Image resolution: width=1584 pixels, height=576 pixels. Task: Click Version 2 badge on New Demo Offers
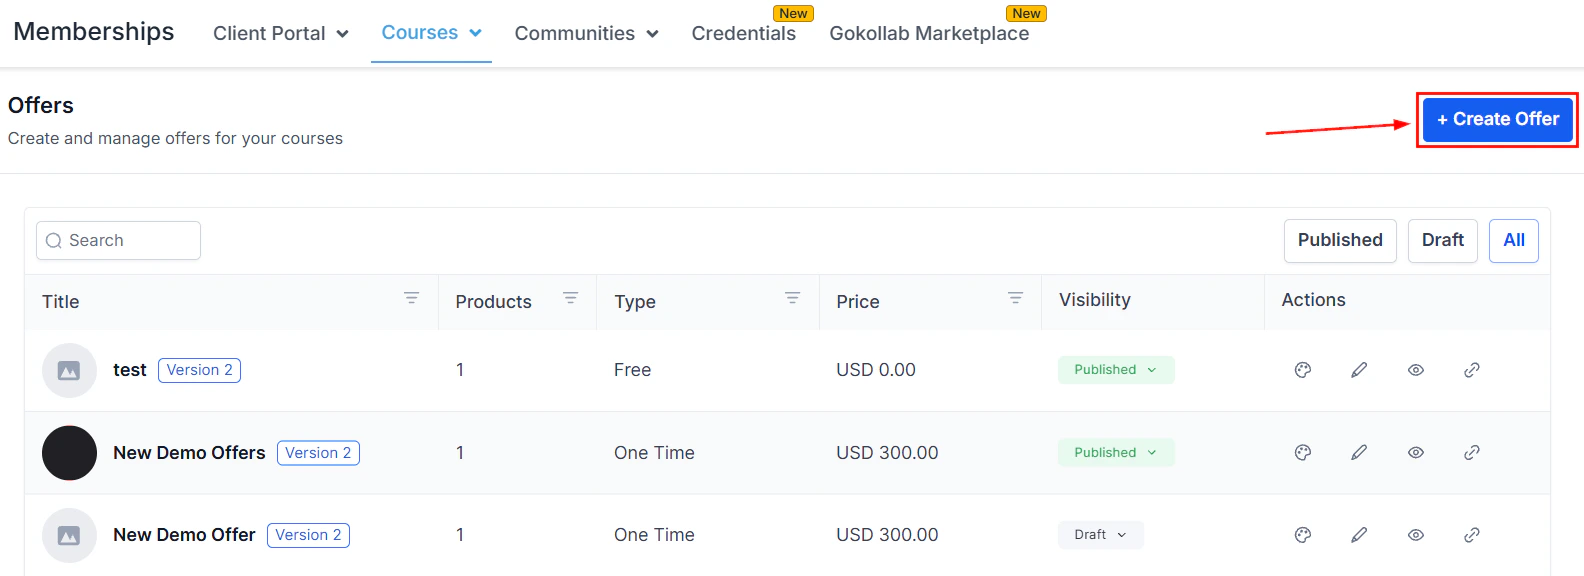pos(318,453)
